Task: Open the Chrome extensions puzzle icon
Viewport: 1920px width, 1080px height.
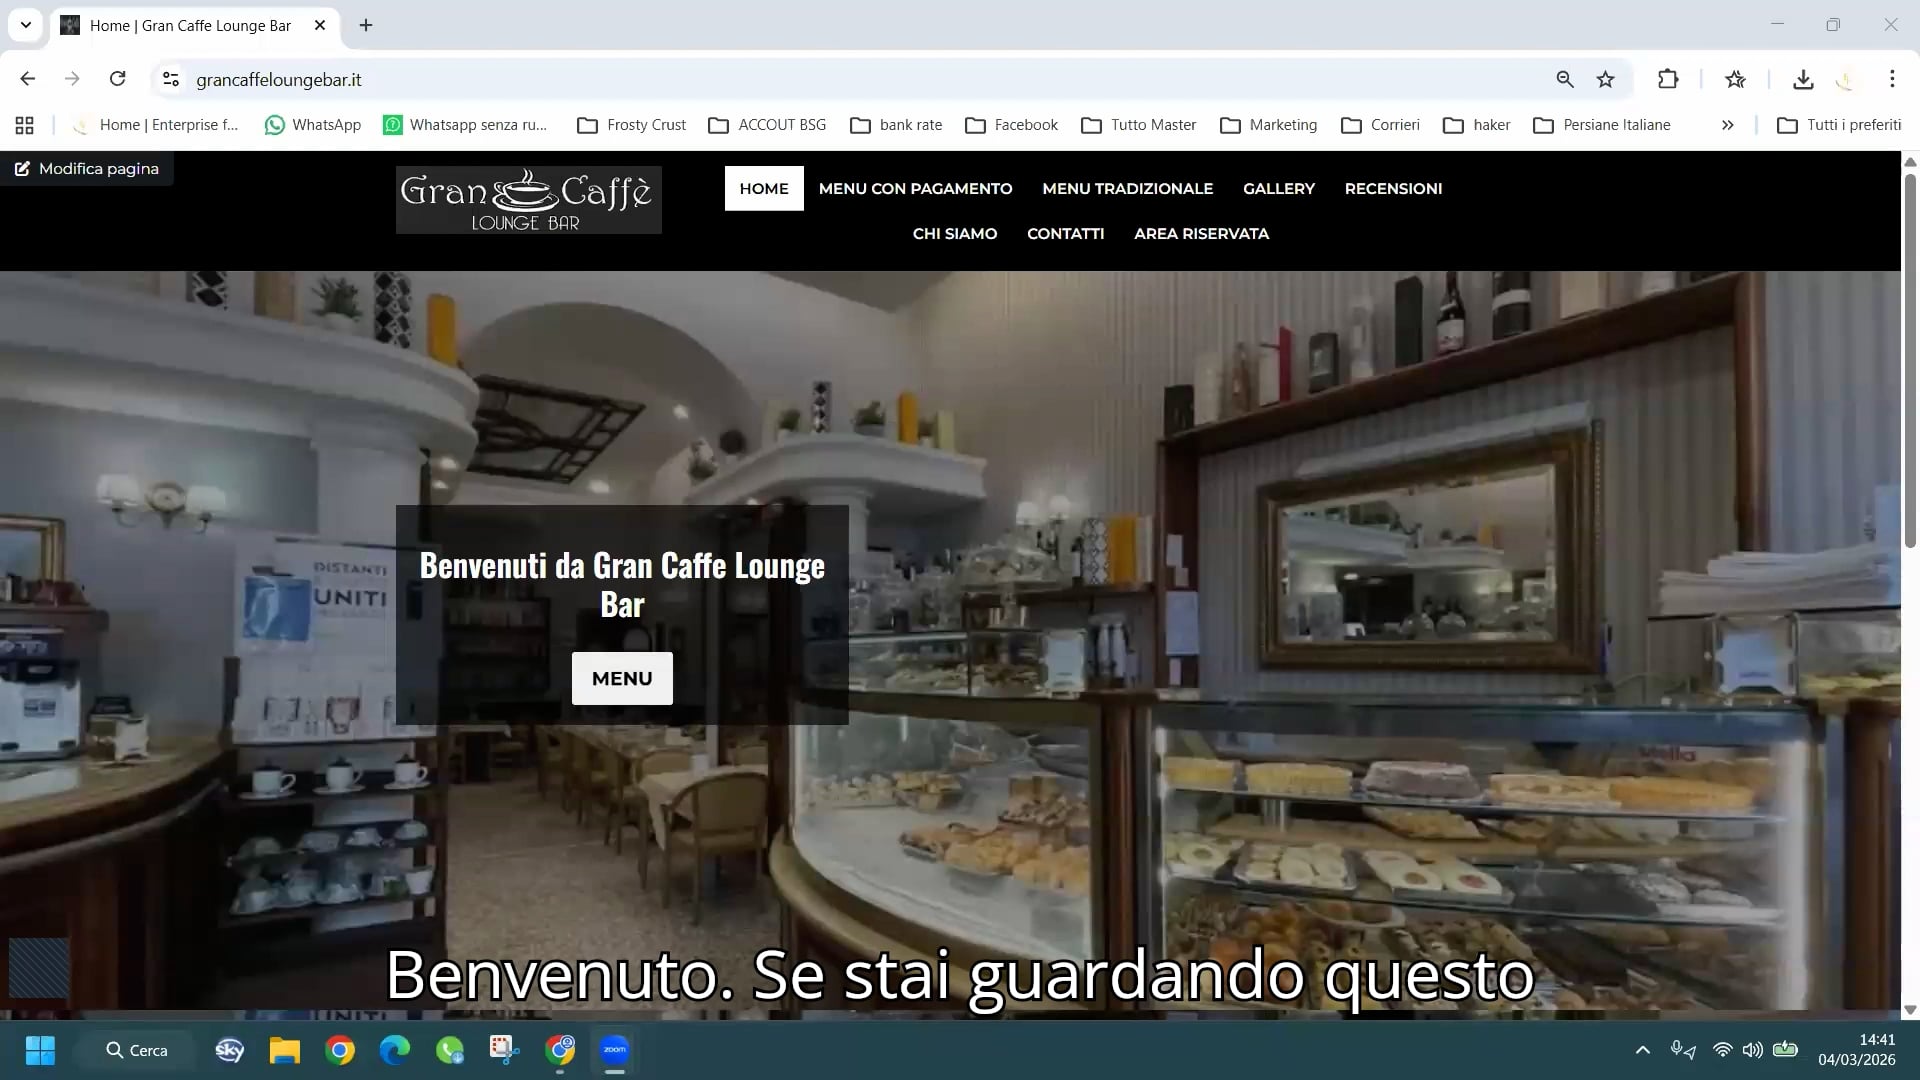Action: pyautogui.click(x=1667, y=79)
